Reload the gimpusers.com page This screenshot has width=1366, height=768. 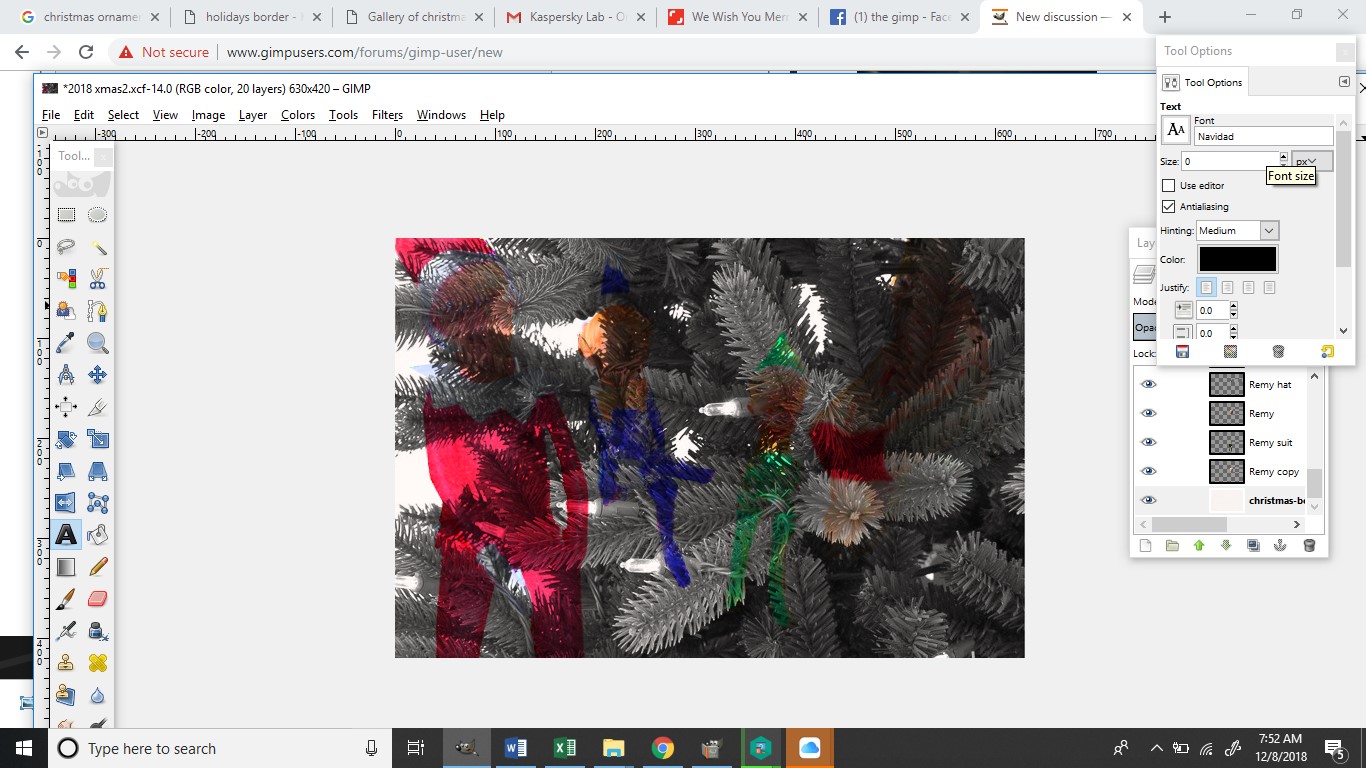[86, 52]
